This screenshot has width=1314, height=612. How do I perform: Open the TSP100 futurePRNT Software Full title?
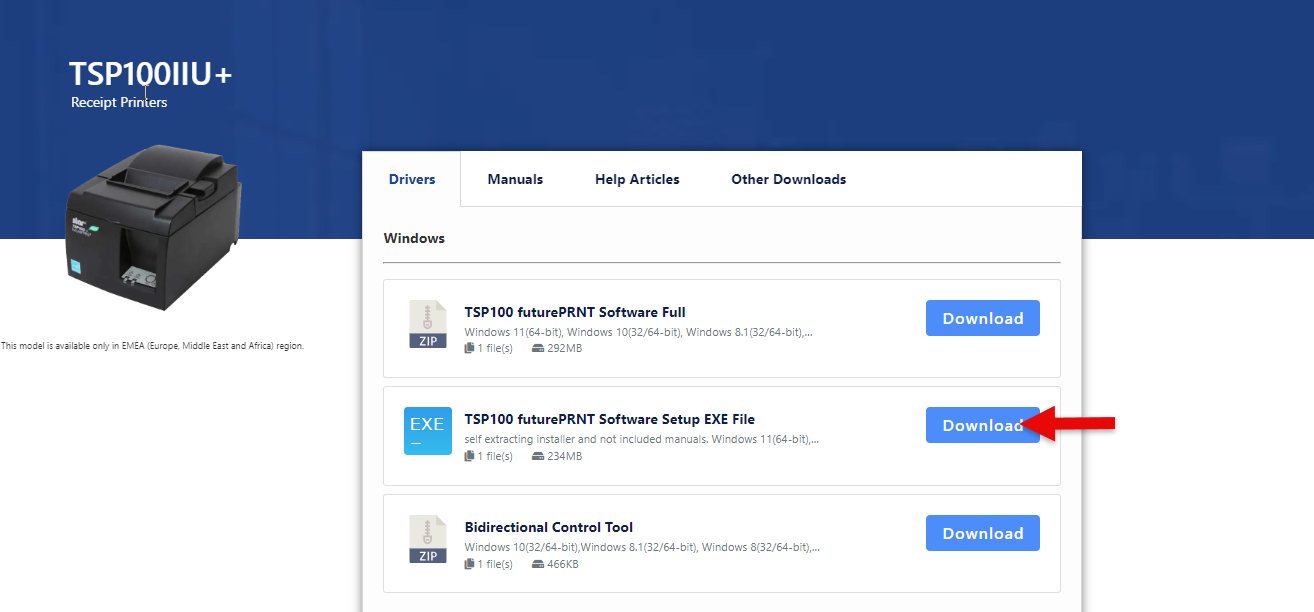click(575, 312)
